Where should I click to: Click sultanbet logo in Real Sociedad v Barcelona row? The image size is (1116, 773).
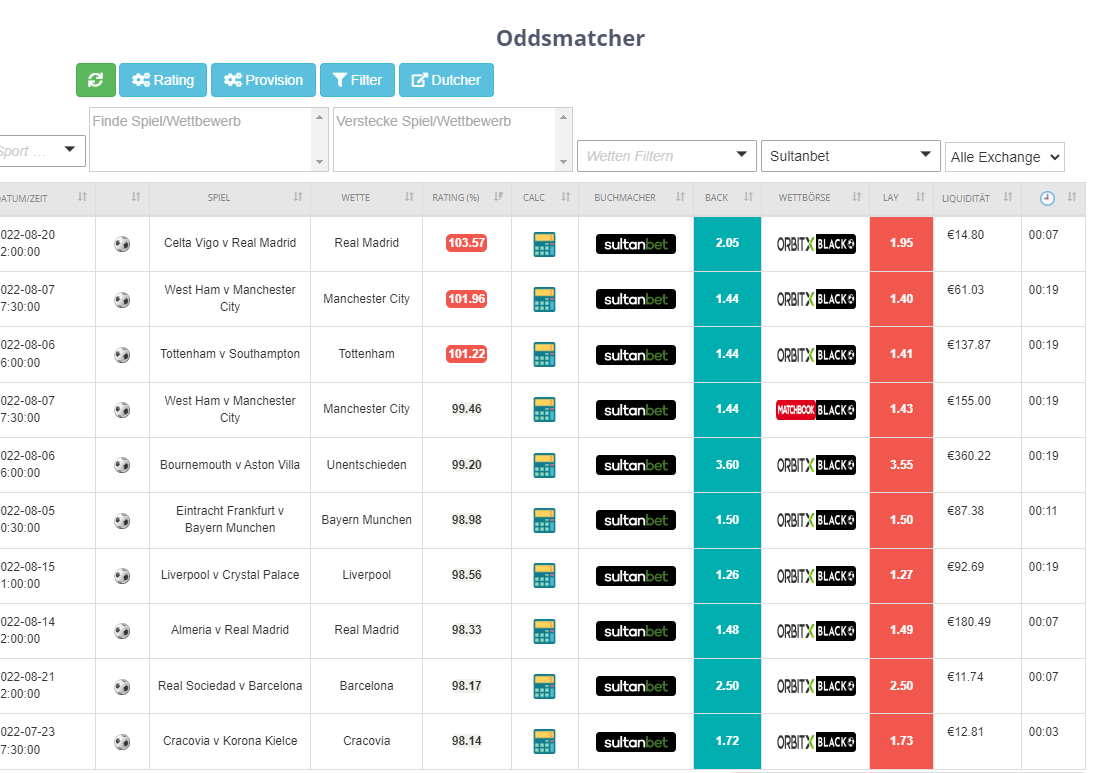(635, 686)
